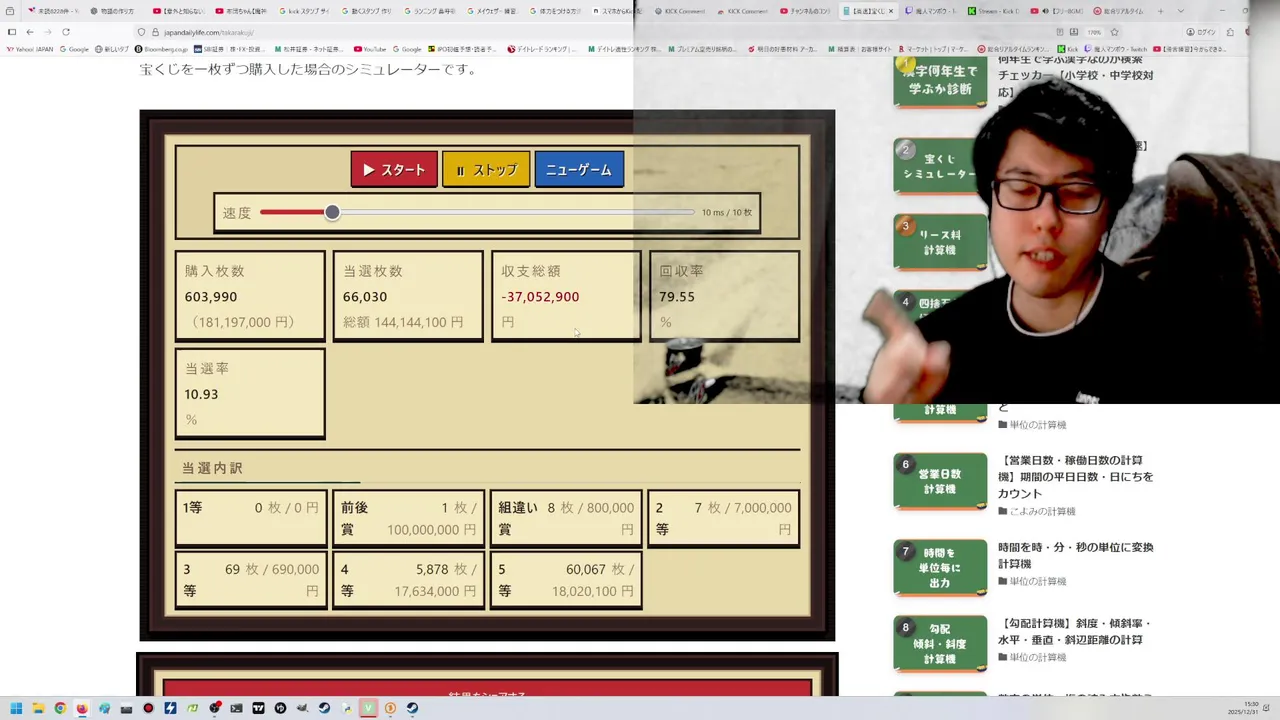Viewport: 1280px width, 720px height.
Task: Open the YouTube bookmark
Action: (370, 49)
